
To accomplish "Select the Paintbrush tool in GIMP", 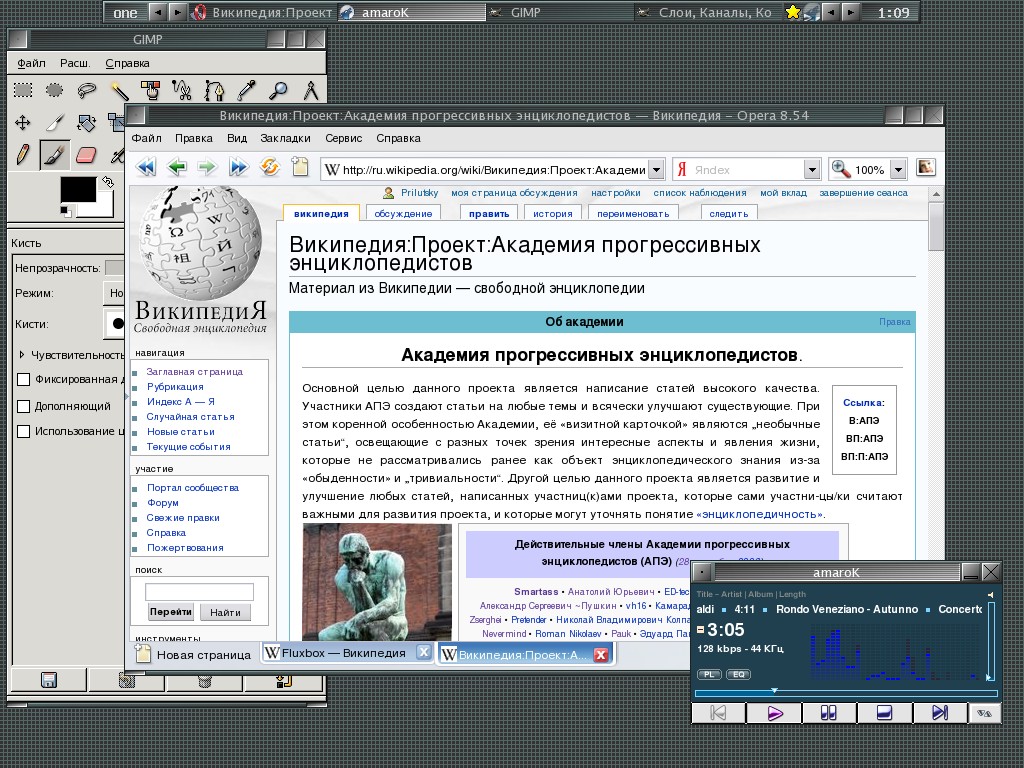I will 54,155.
